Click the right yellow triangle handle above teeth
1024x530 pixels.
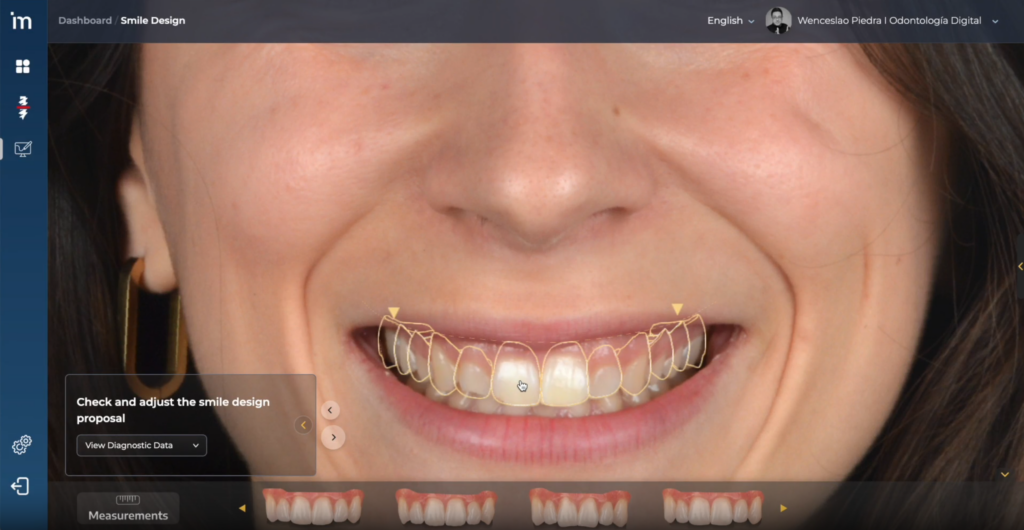pyautogui.click(x=677, y=309)
